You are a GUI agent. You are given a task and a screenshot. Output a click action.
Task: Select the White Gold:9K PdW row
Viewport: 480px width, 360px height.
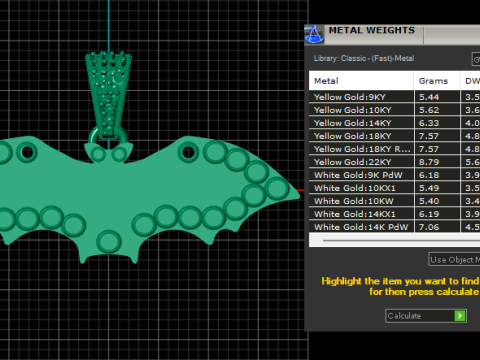click(x=394, y=175)
